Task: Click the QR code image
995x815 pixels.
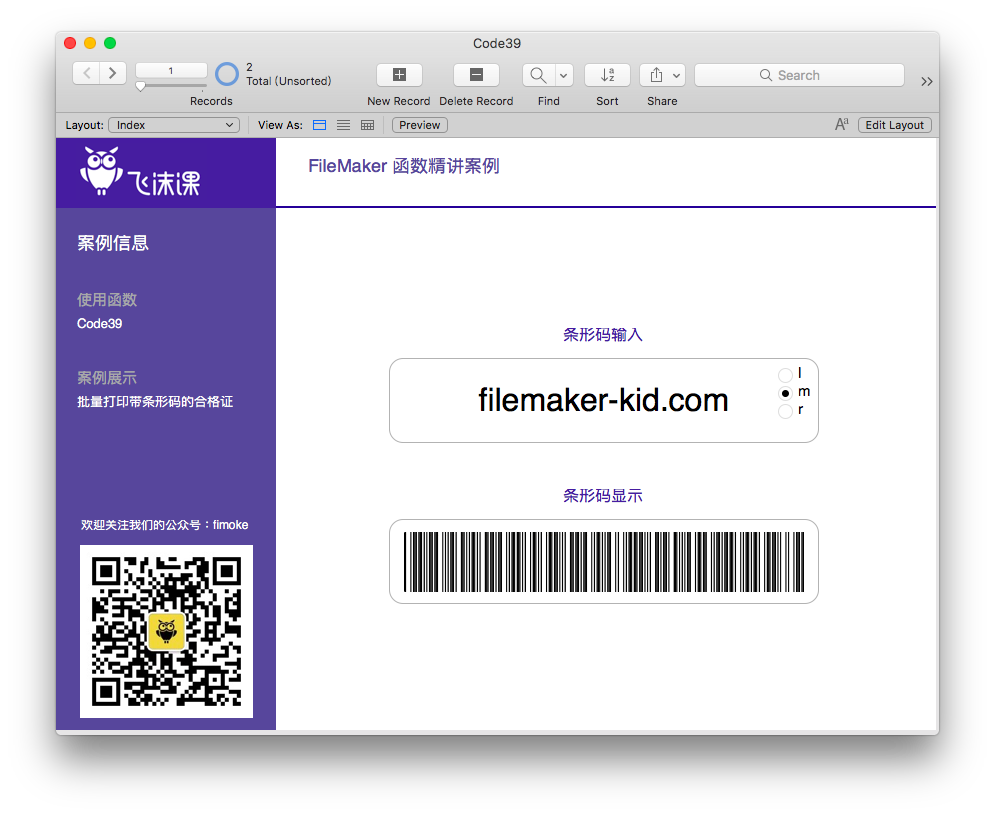Action: pos(166,632)
